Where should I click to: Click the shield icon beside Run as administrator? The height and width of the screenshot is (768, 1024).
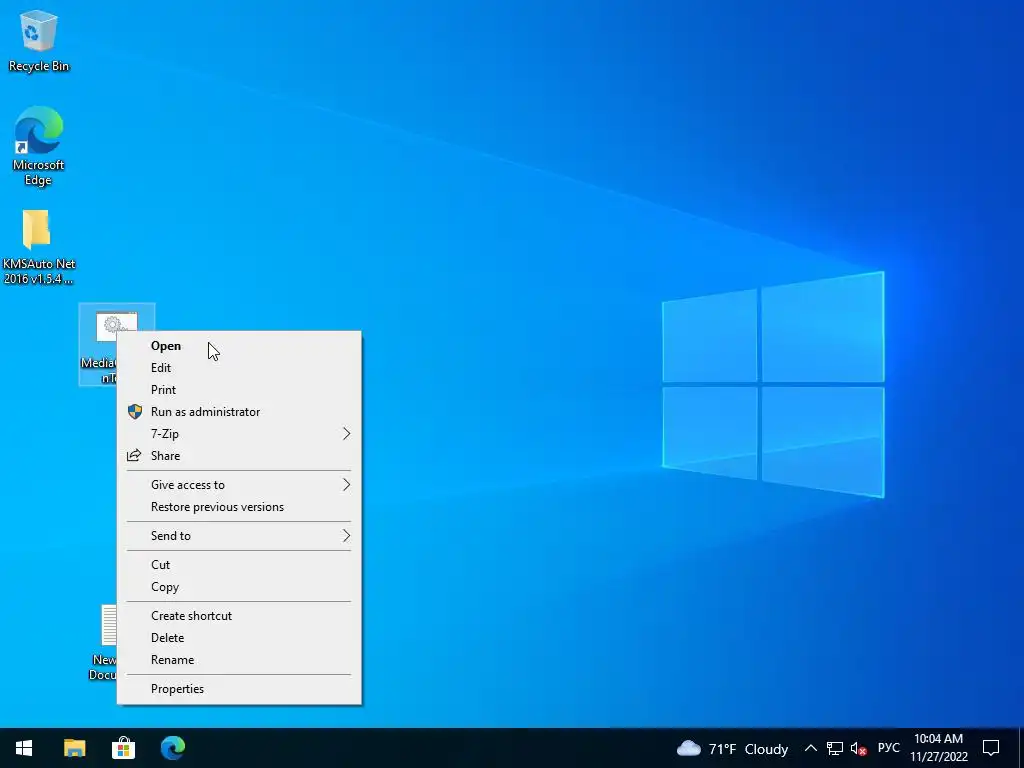[135, 411]
